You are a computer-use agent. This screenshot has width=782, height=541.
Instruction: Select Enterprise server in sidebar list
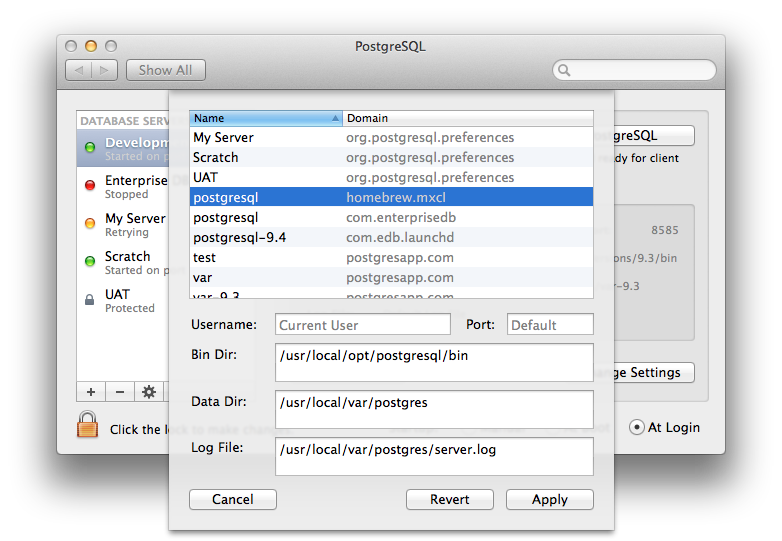(123, 186)
